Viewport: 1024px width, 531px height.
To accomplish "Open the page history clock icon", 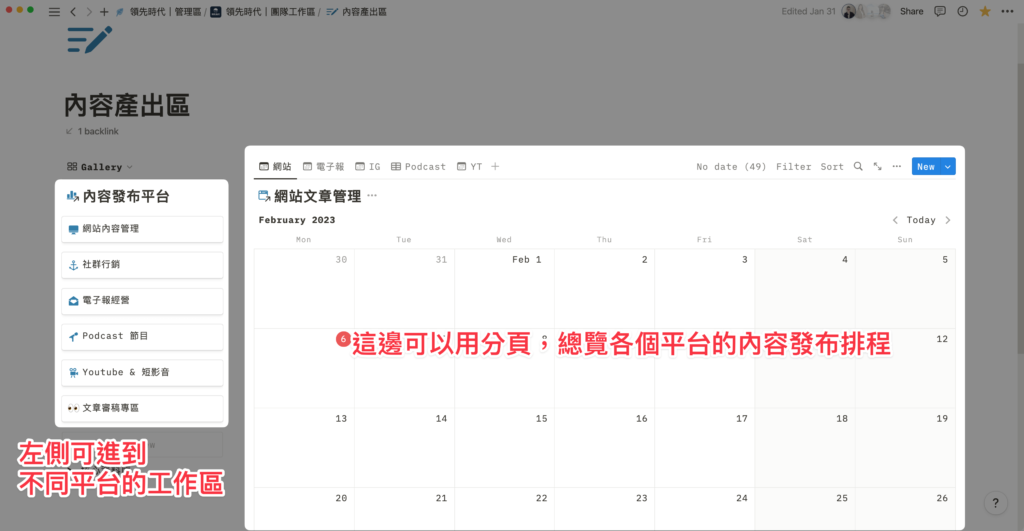I will 963,11.
